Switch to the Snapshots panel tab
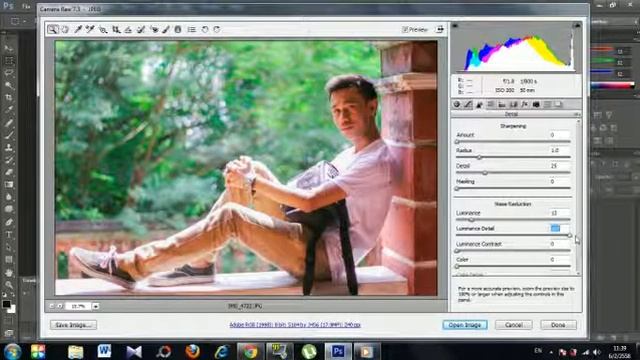The width and height of the screenshot is (640, 360). [x=558, y=104]
